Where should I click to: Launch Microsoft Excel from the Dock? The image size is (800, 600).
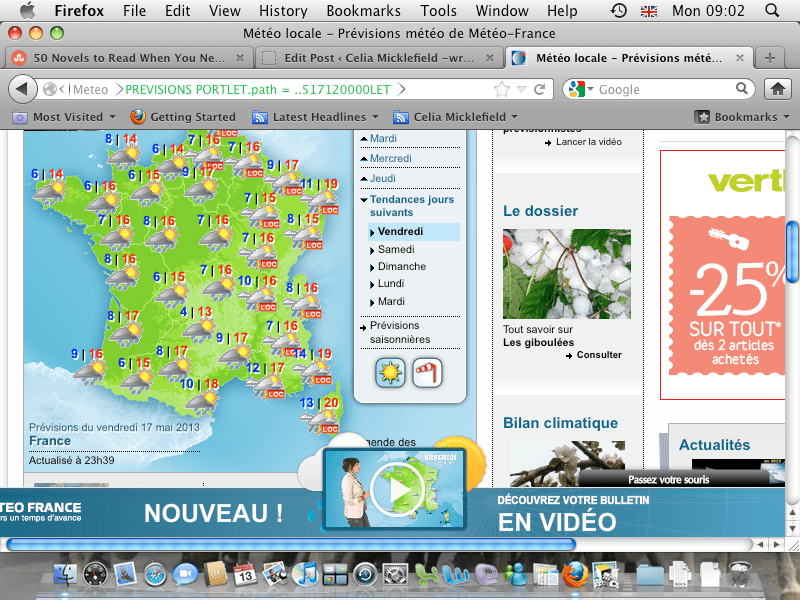click(x=427, y=575)
